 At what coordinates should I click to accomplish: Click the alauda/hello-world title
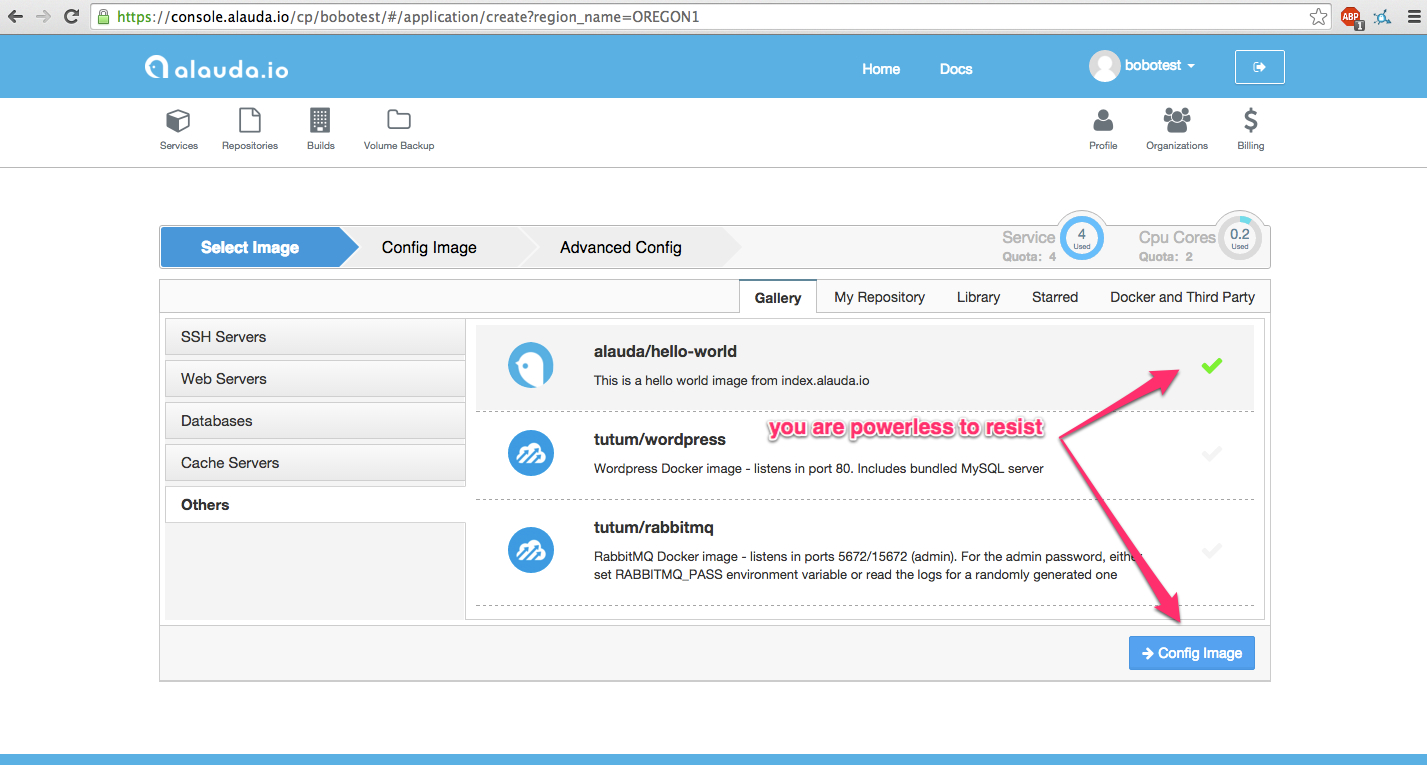(665, 352)
